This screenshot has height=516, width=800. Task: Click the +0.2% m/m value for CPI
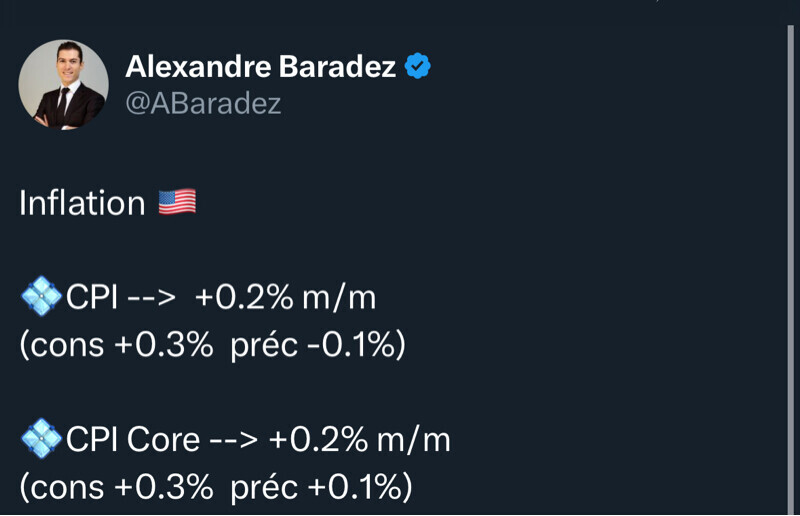285,297
